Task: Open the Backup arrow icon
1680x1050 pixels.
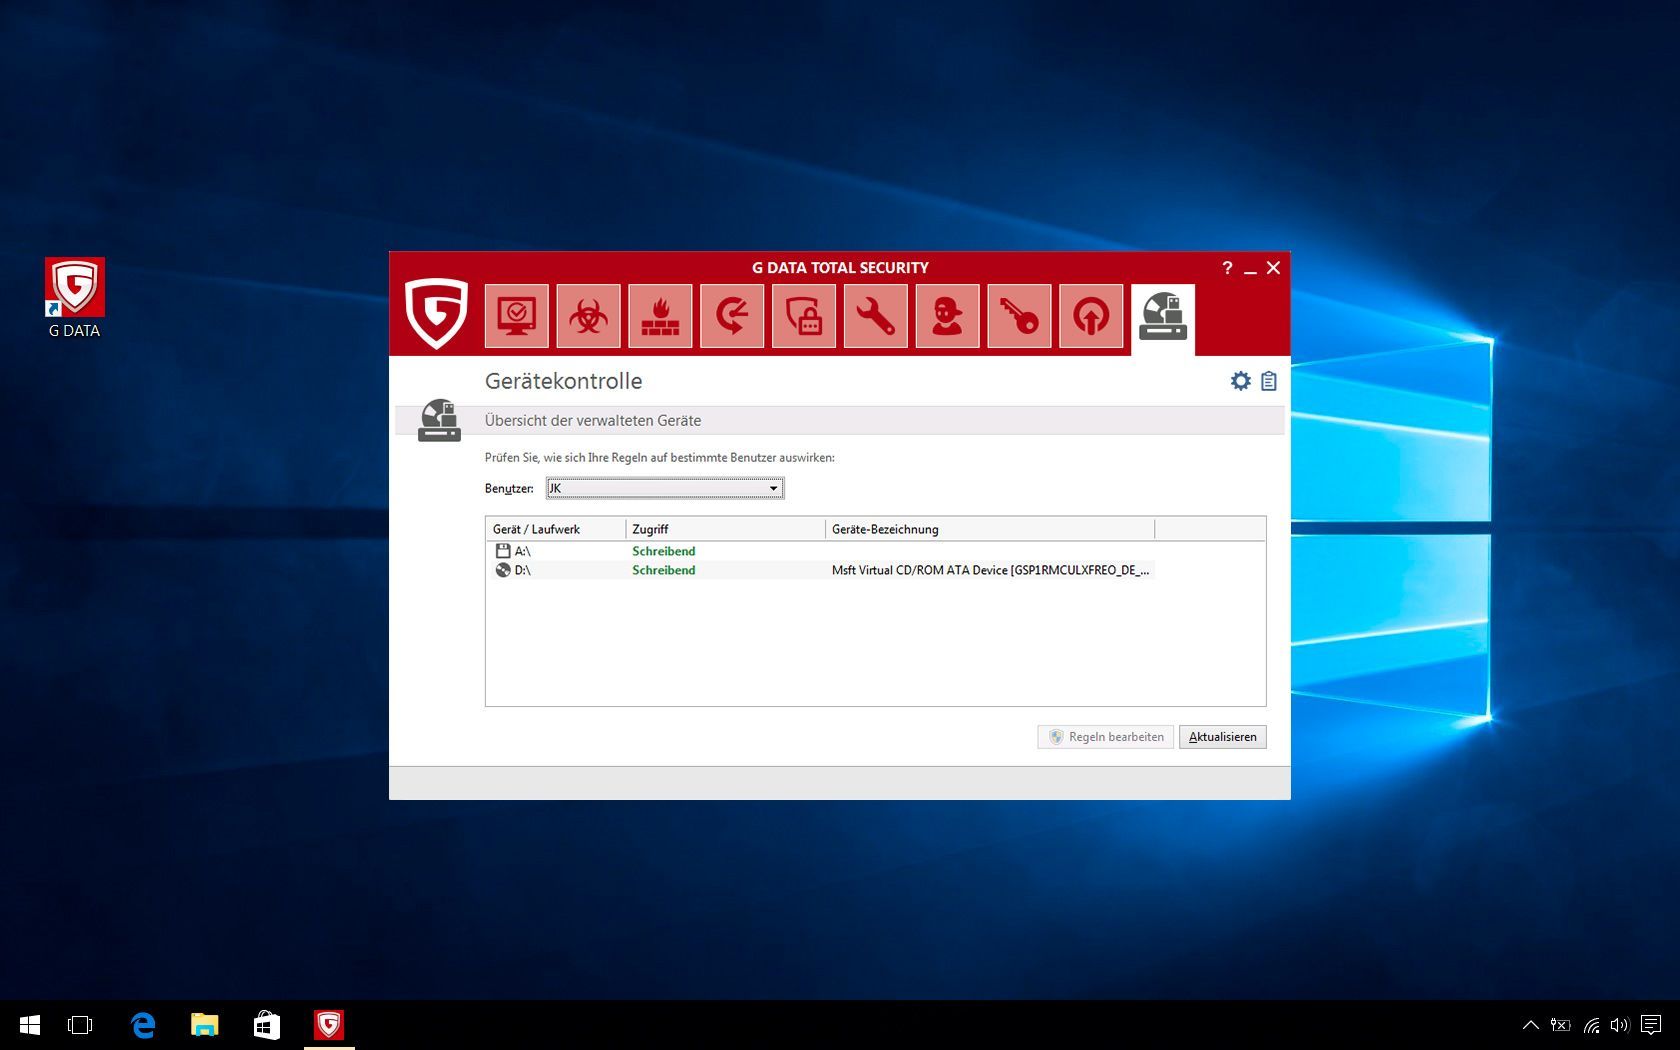Action: [x=732, y=316]
